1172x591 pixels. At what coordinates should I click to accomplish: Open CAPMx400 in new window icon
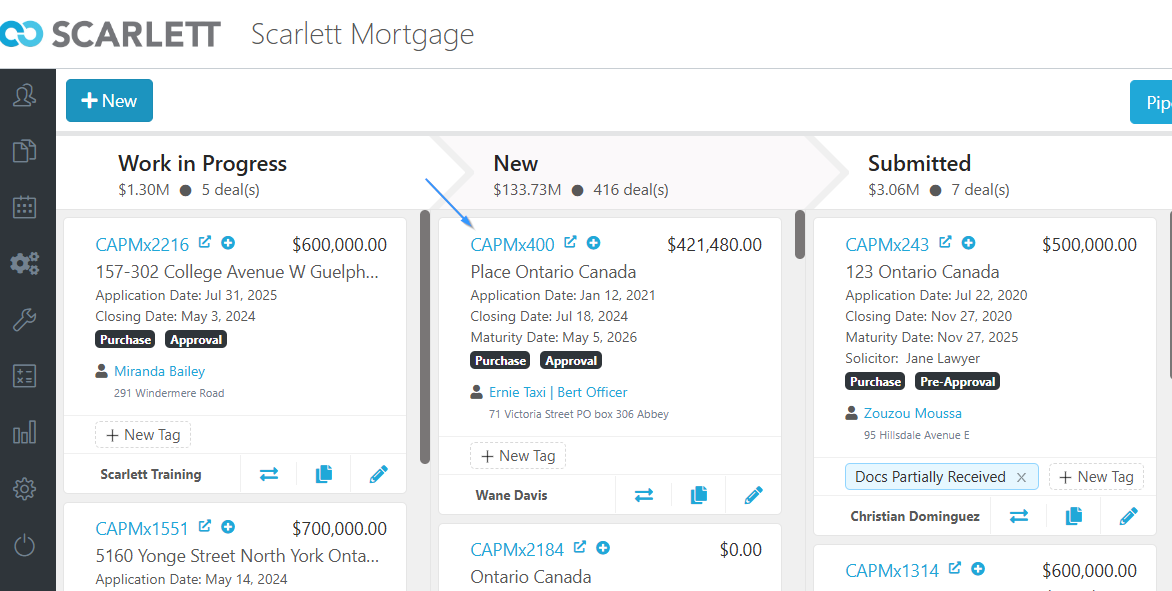tap(570, 242)
